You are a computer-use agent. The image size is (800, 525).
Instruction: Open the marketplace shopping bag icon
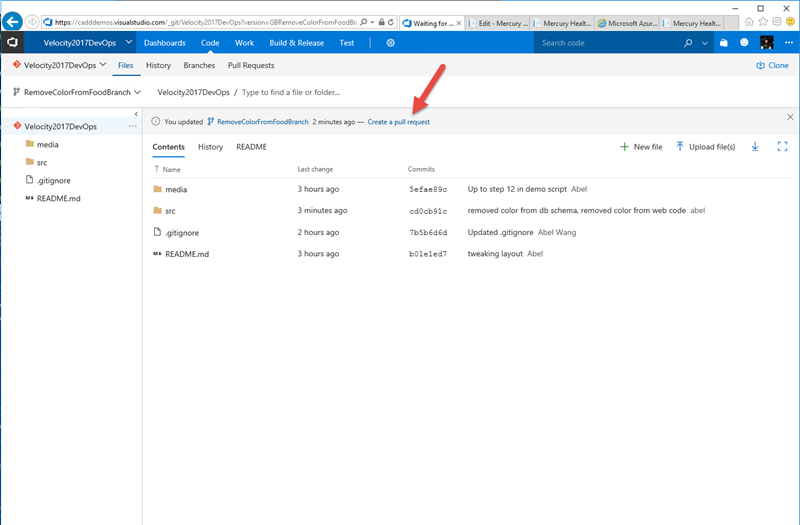click(723, 43)
